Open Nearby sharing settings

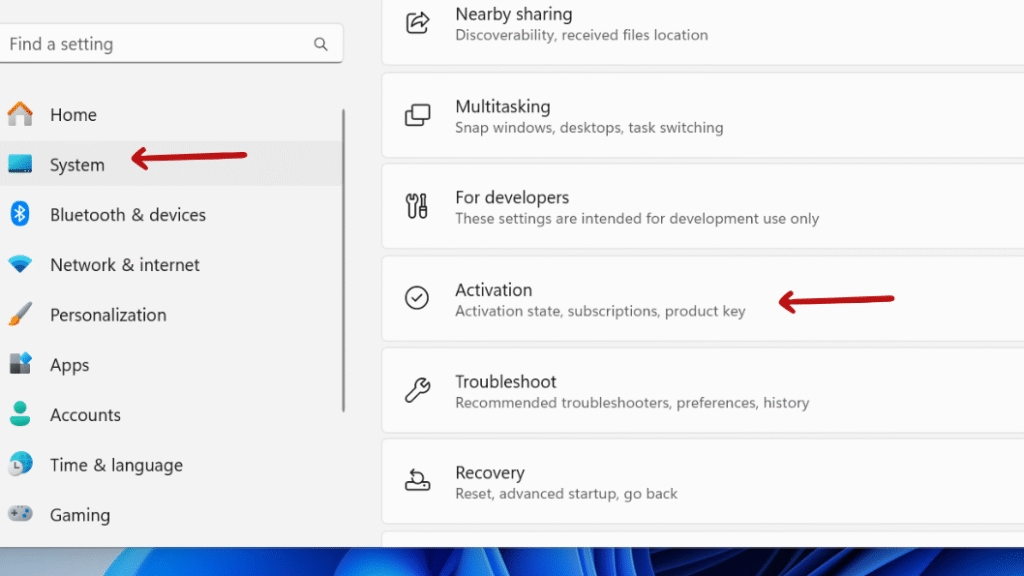(x=703, y=24)
